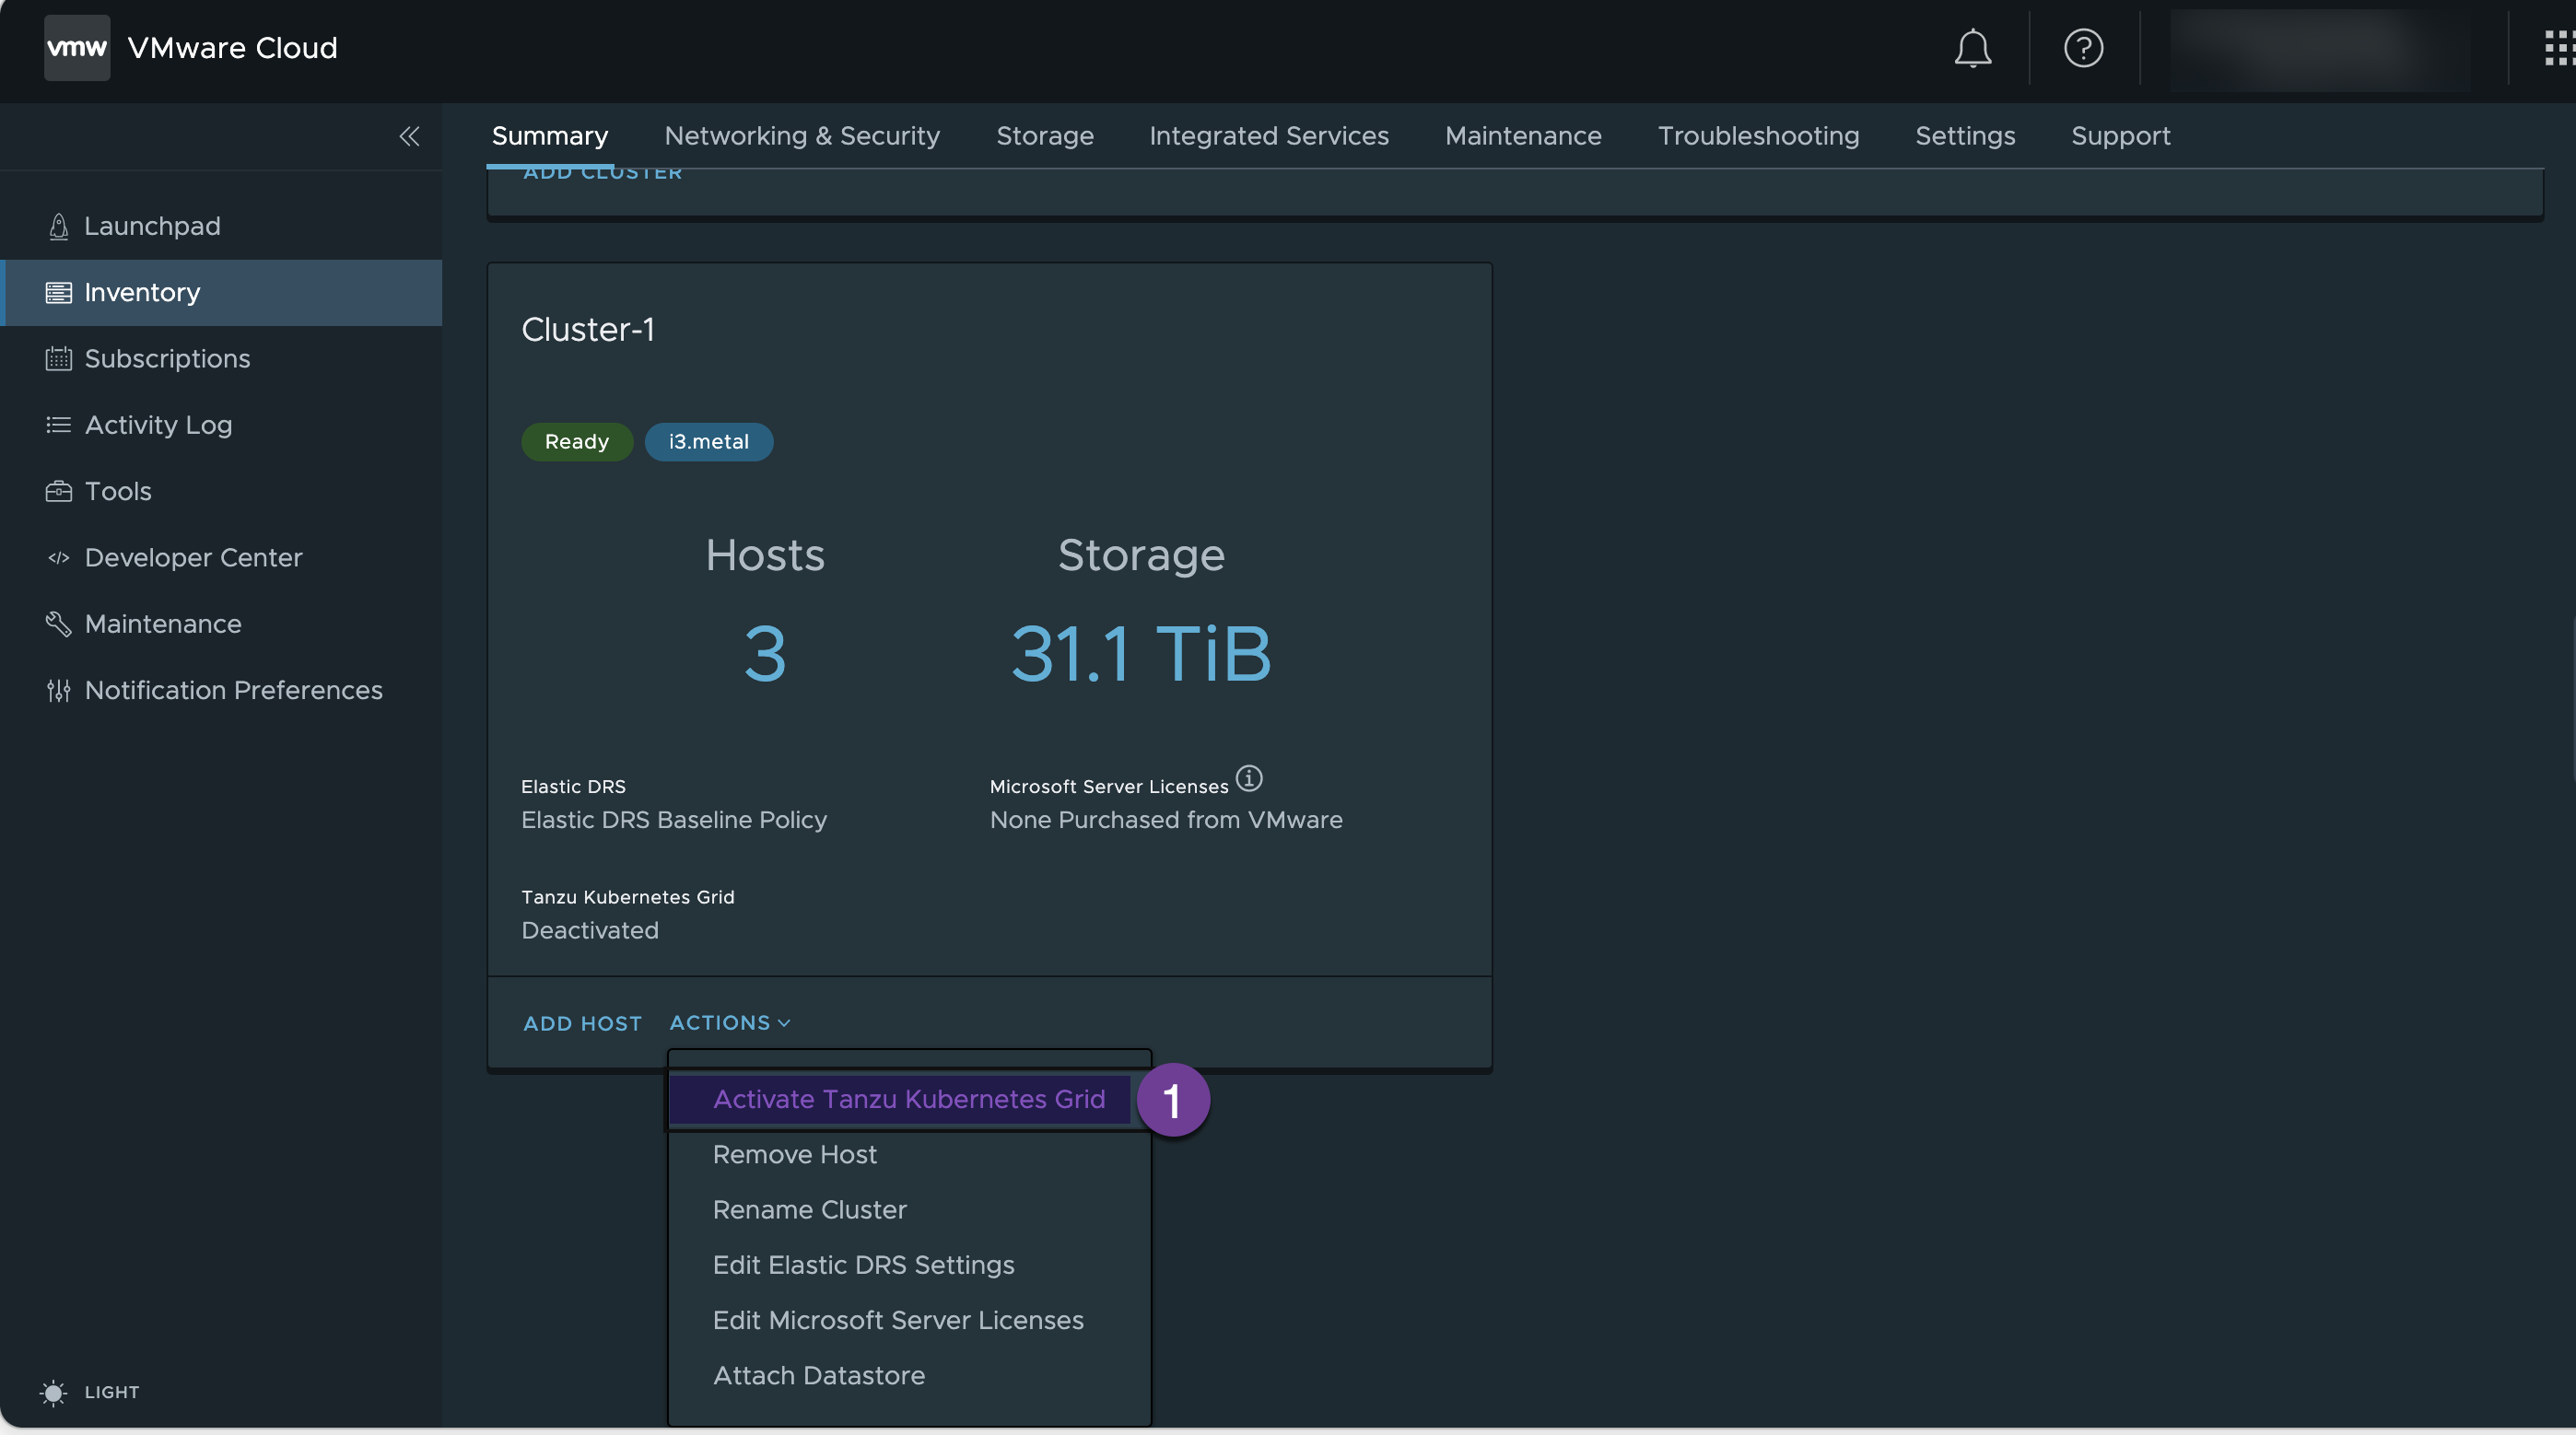Click the i3.metal host type badge
This screenshot has height=1435, width=2576.
pos(708,441)
